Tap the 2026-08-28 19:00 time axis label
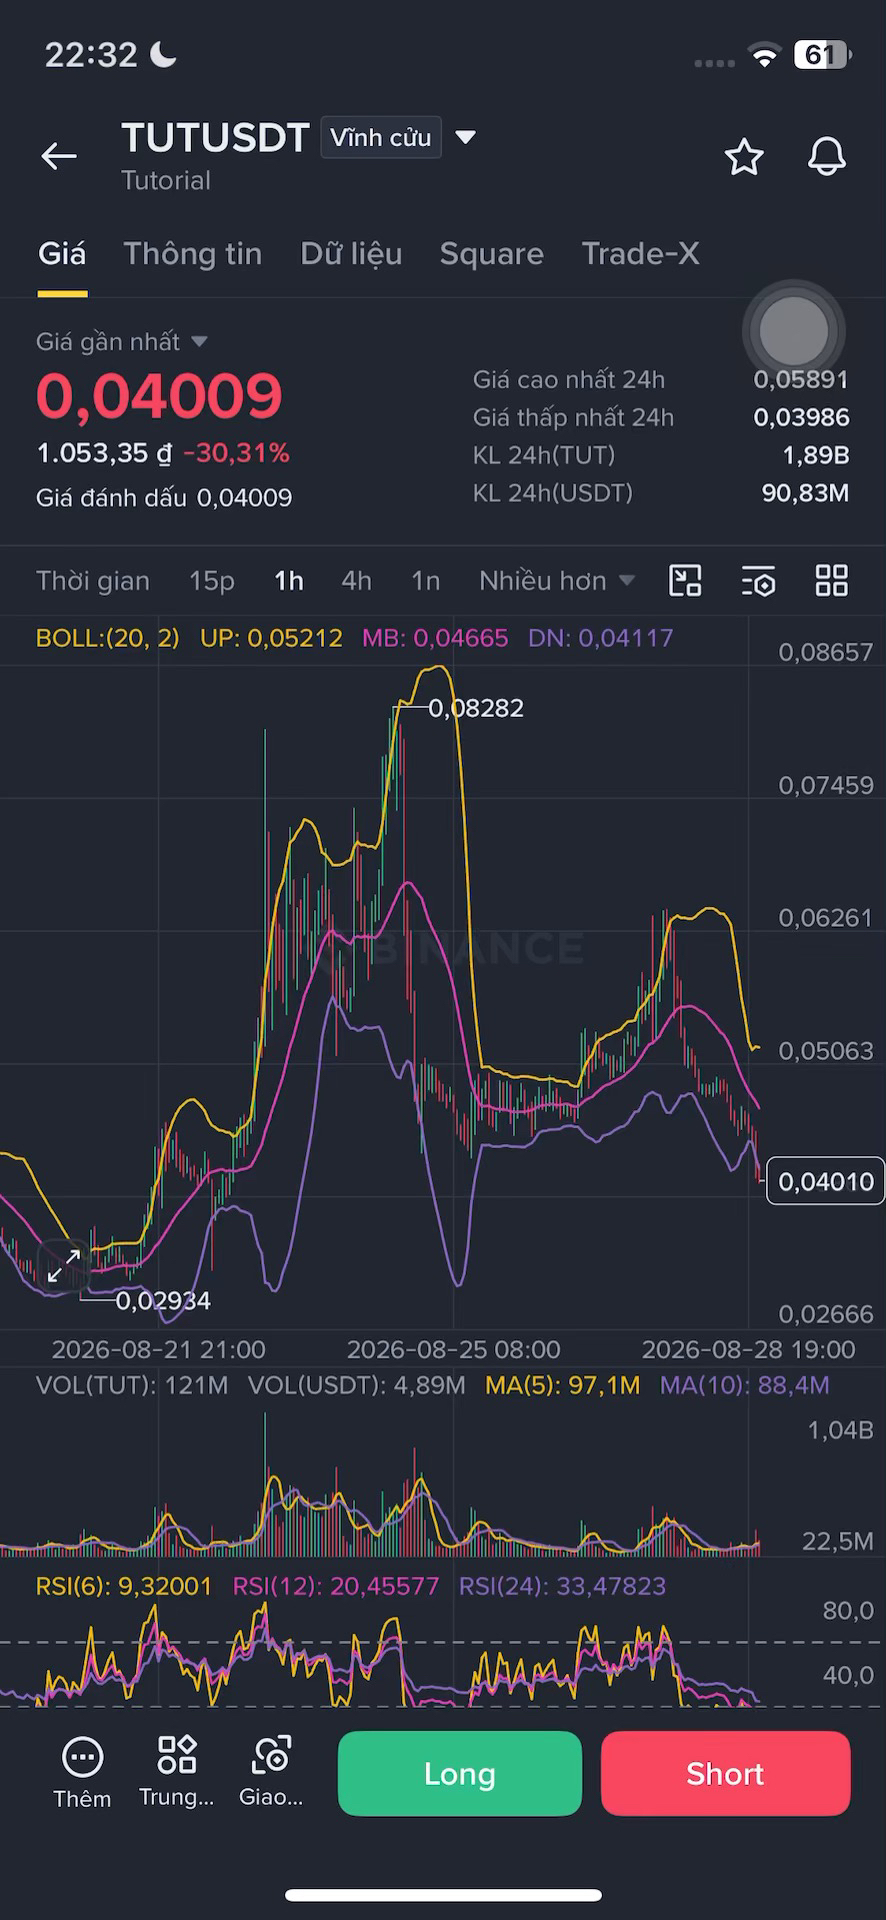This screenshot has width=886, height=1920. [x=749, y=1350]
